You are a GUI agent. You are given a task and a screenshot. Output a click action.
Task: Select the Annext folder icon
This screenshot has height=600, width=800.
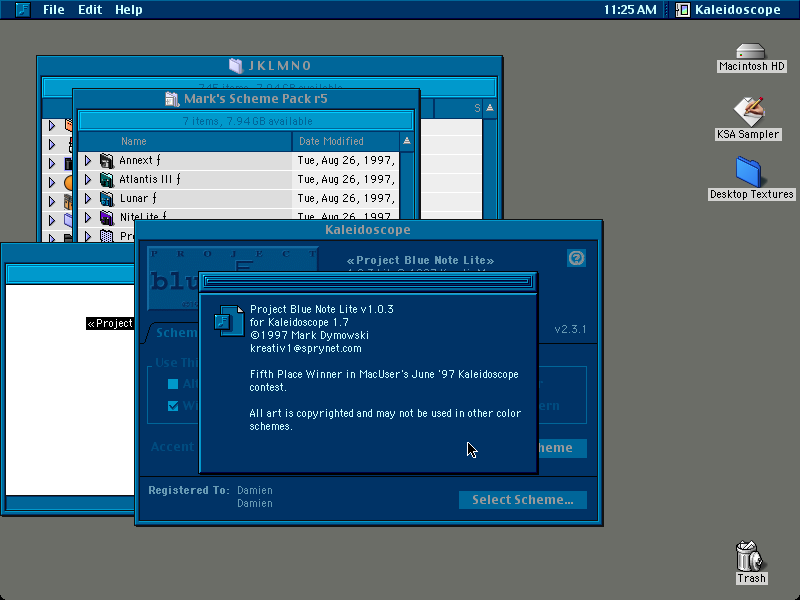click(106, 161)
